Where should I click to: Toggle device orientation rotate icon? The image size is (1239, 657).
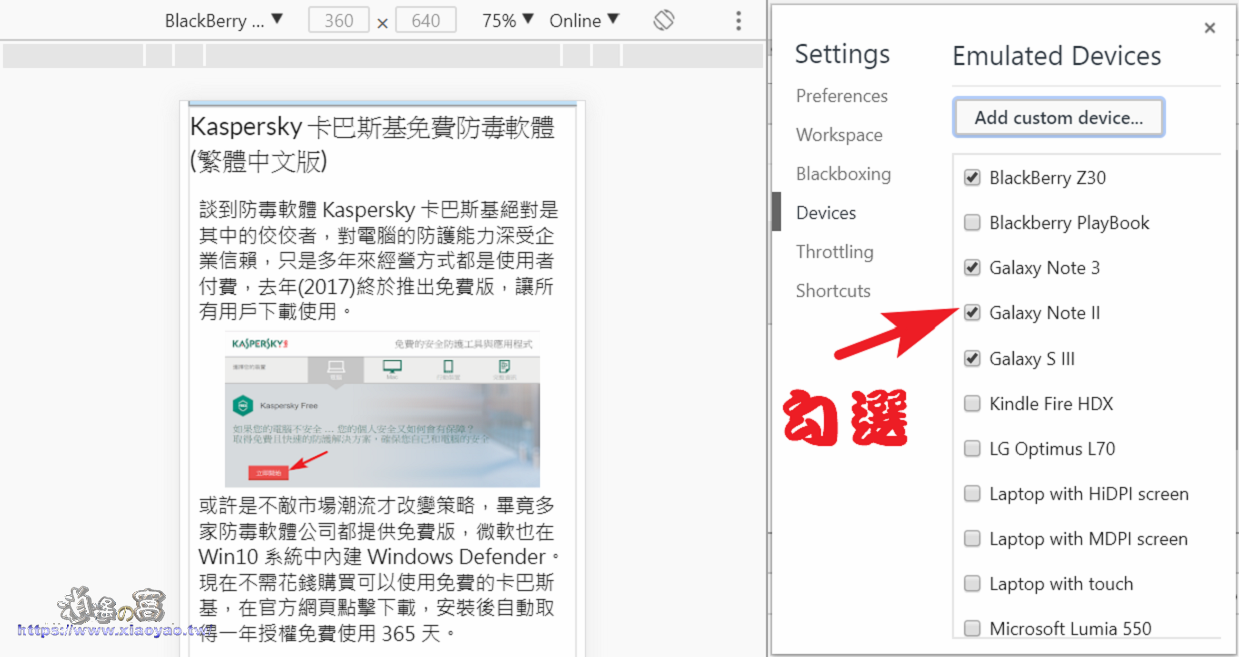pyautogui.click(x=664, y=21)
